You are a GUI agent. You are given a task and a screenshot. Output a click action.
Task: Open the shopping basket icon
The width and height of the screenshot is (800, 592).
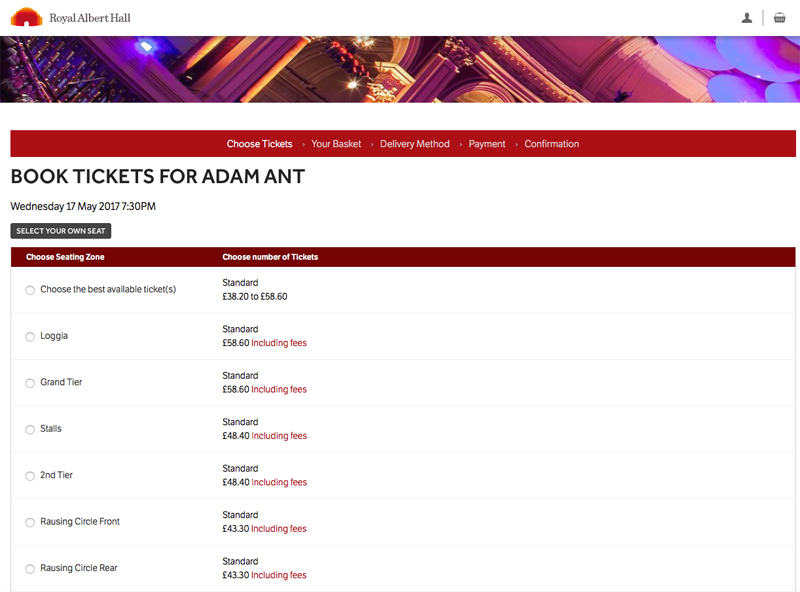tap(780, 18)
